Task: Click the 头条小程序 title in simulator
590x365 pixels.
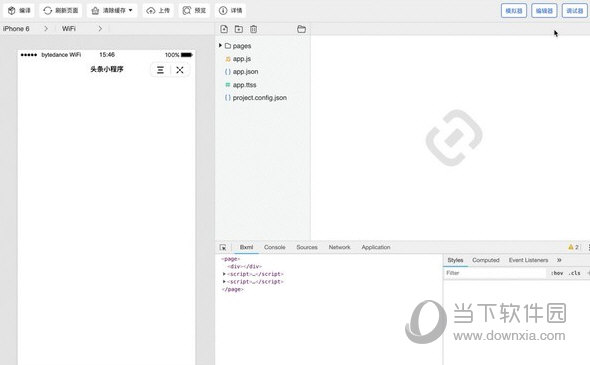Action: pos(107,69)
